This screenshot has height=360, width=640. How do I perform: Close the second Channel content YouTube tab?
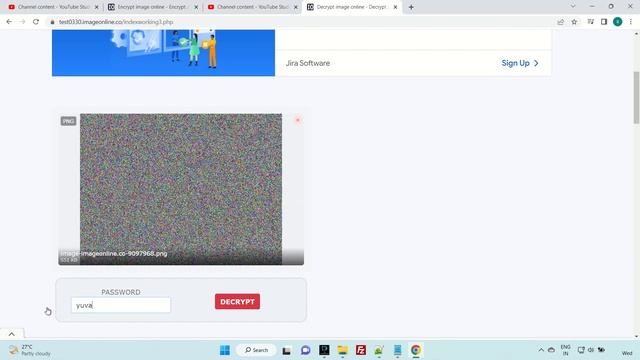click(296, 7)
